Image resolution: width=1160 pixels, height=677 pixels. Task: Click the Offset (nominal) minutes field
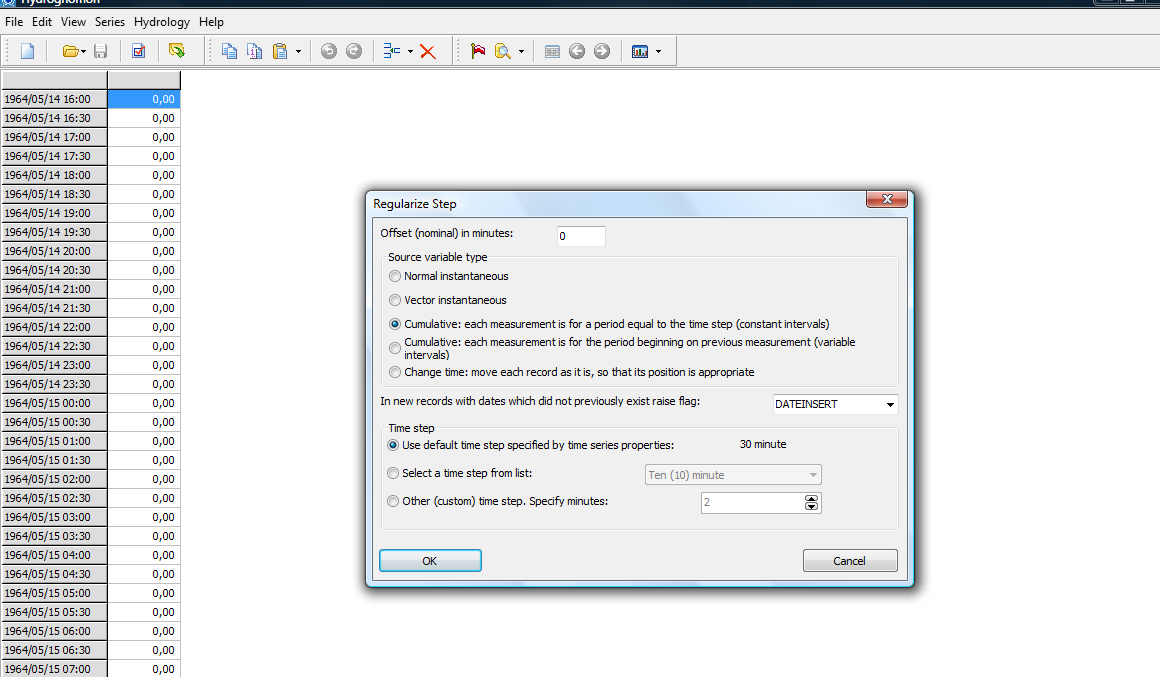click(581, 236)
